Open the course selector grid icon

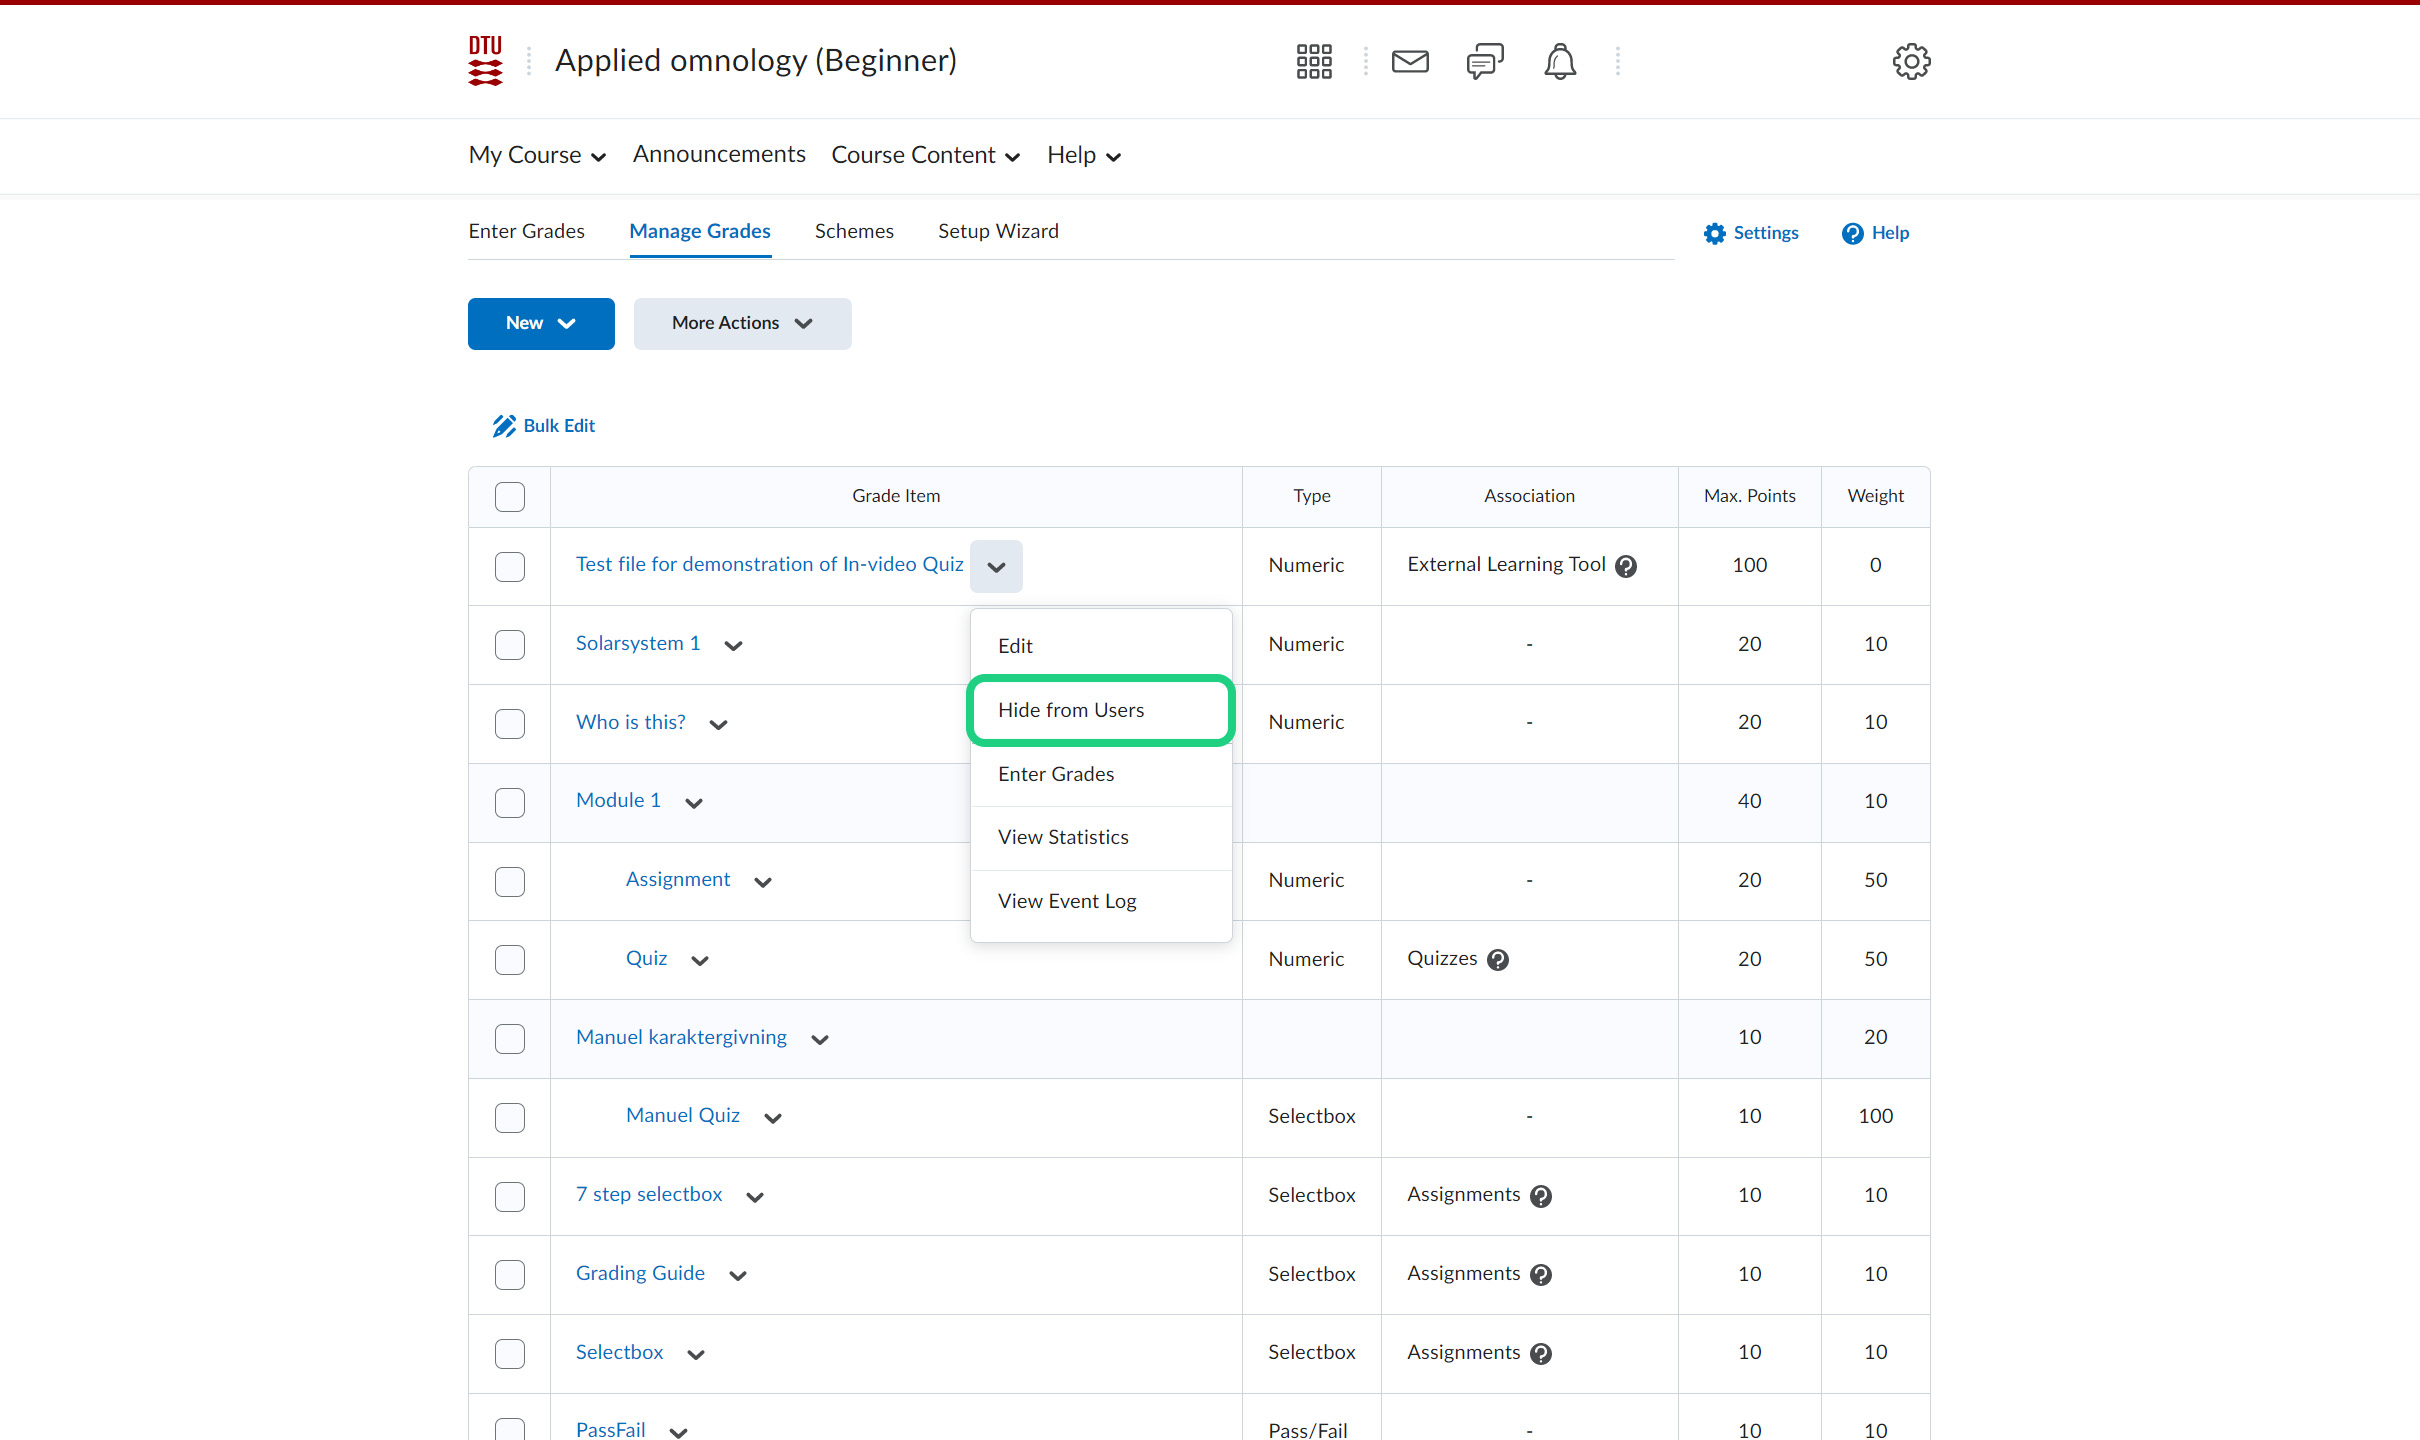coord(1314,62)
